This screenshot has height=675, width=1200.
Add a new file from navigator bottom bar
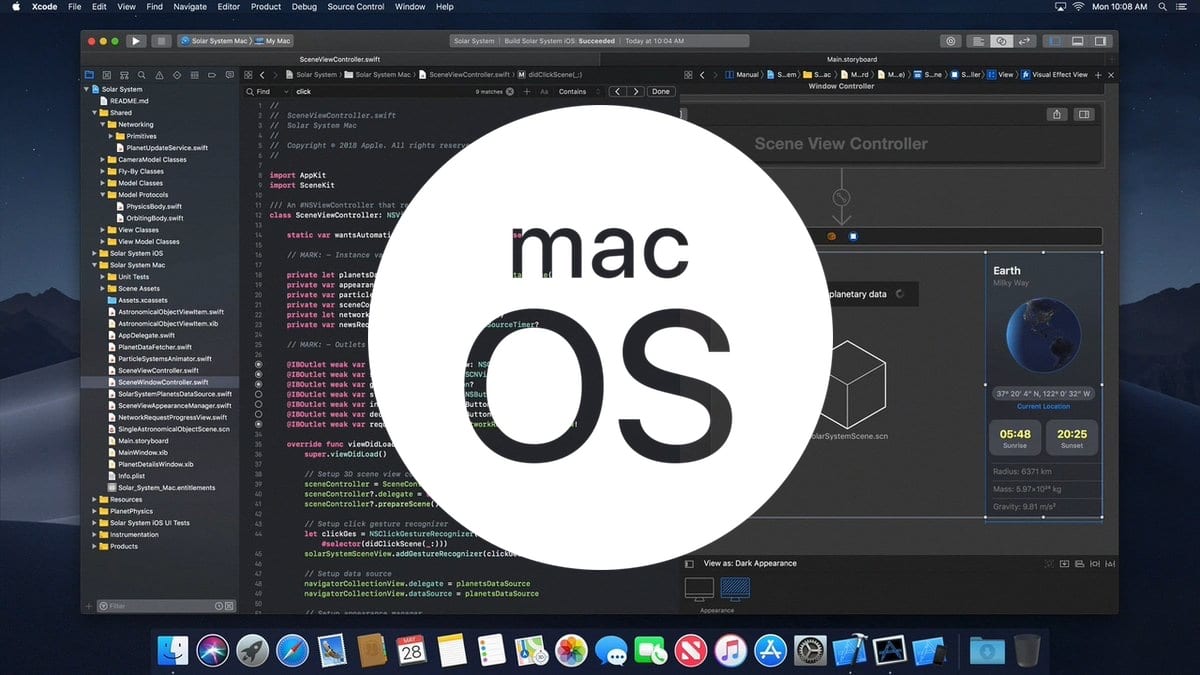89,606
